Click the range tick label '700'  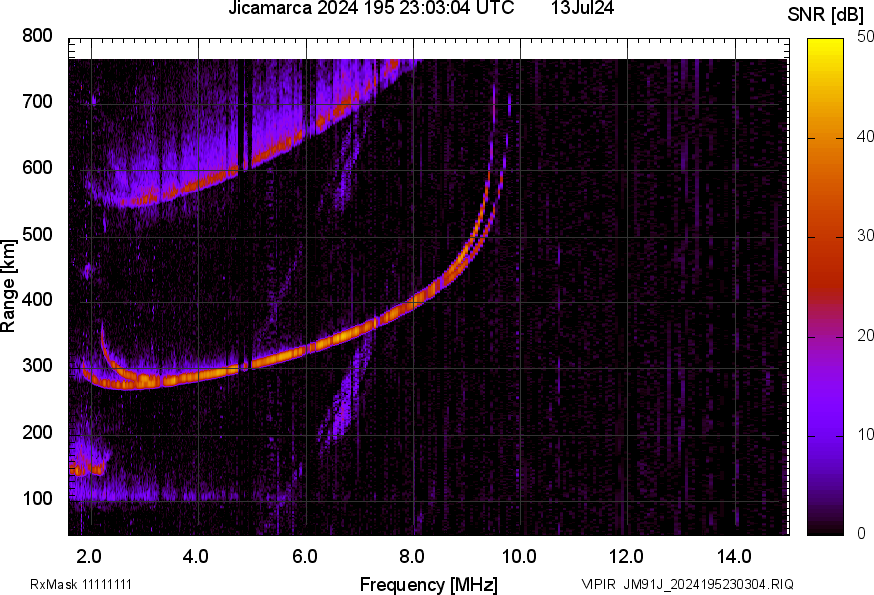pyautogui.click(x=37, y=102)
